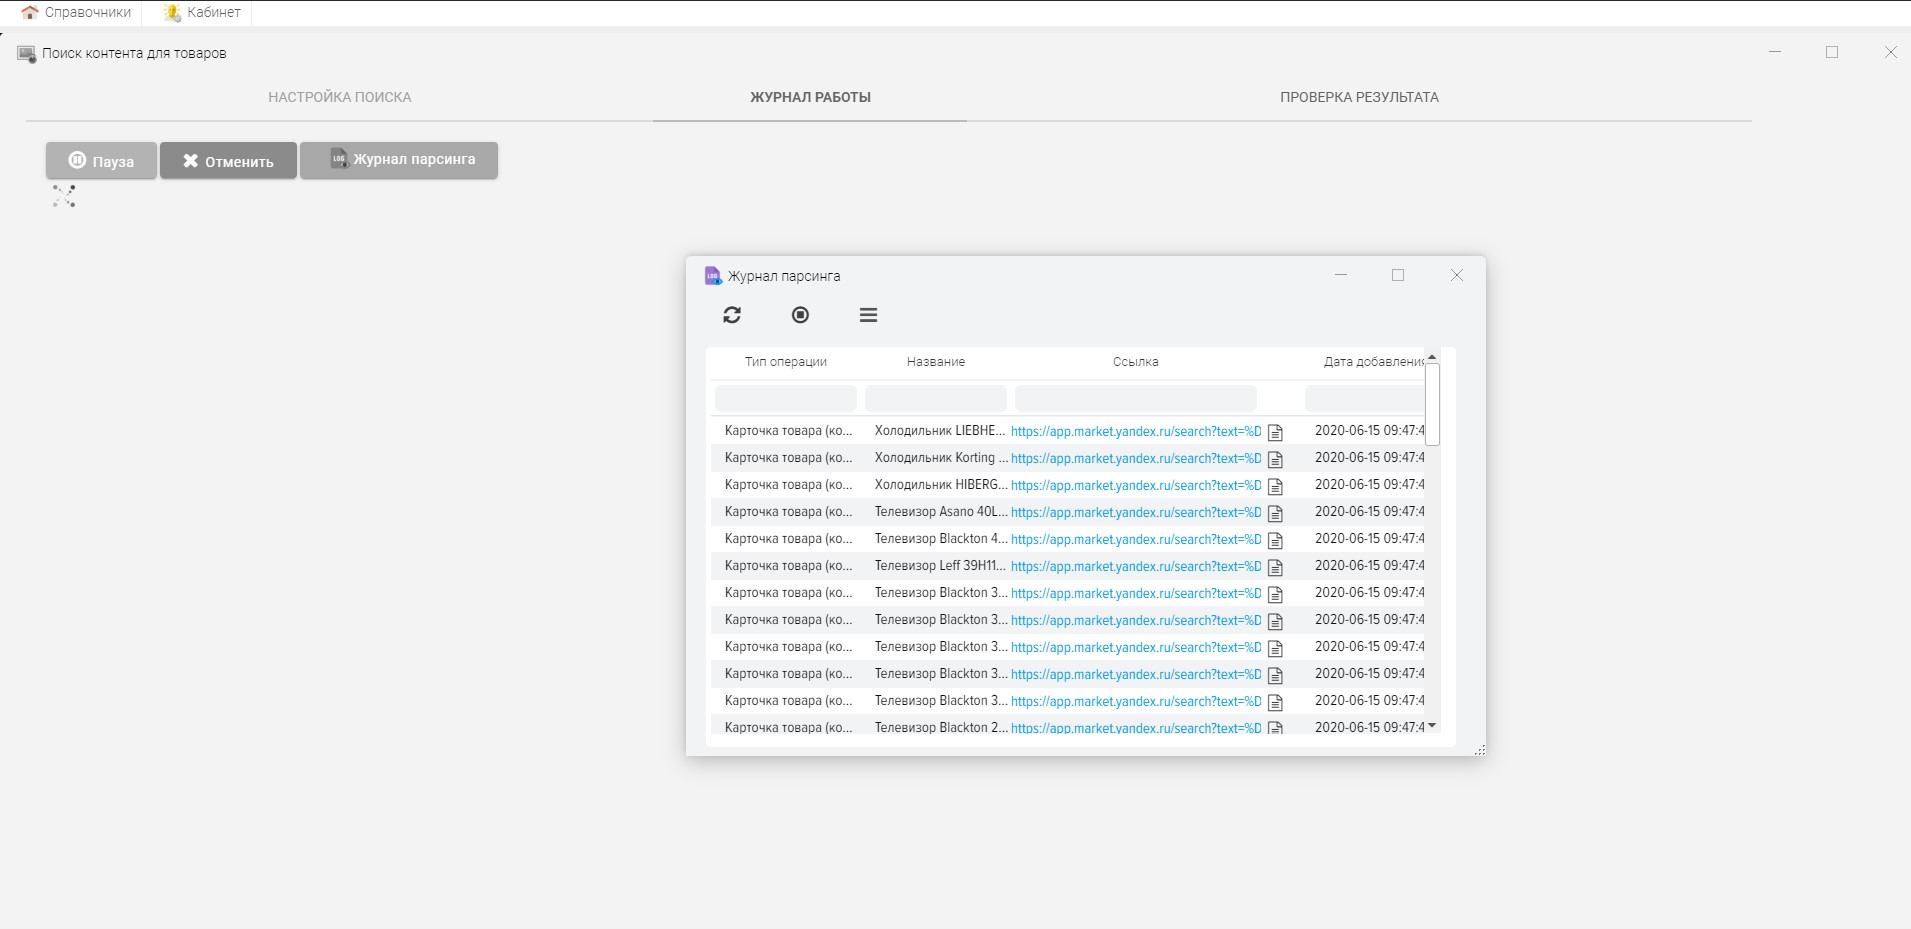The height and width of the screenshot is (929, 1911).
Task: Sort by the Тип операции column header
Action: (x=786, y=362)
